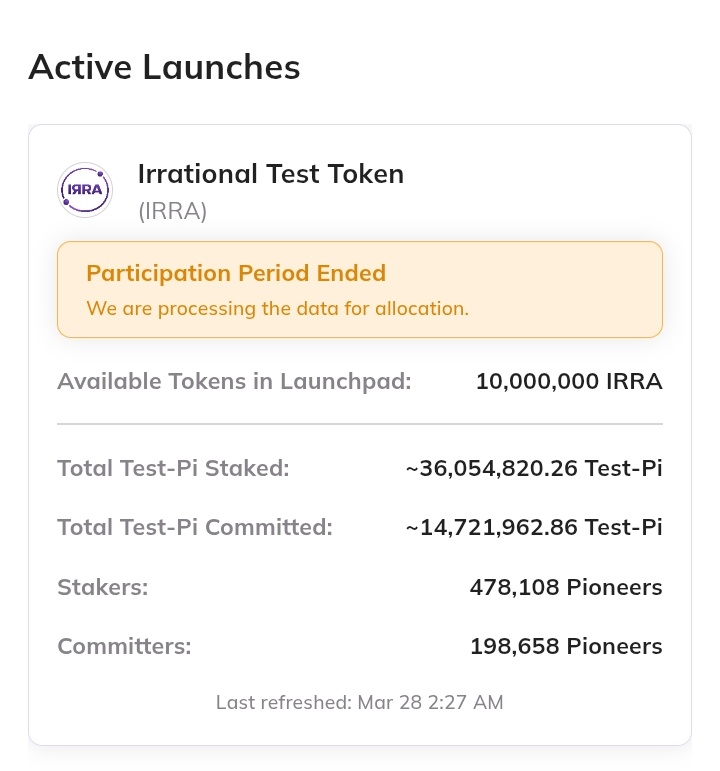Screen dimensions: 720x771
Task: Click the IRRA token logo icon
Action: point(85,189)
